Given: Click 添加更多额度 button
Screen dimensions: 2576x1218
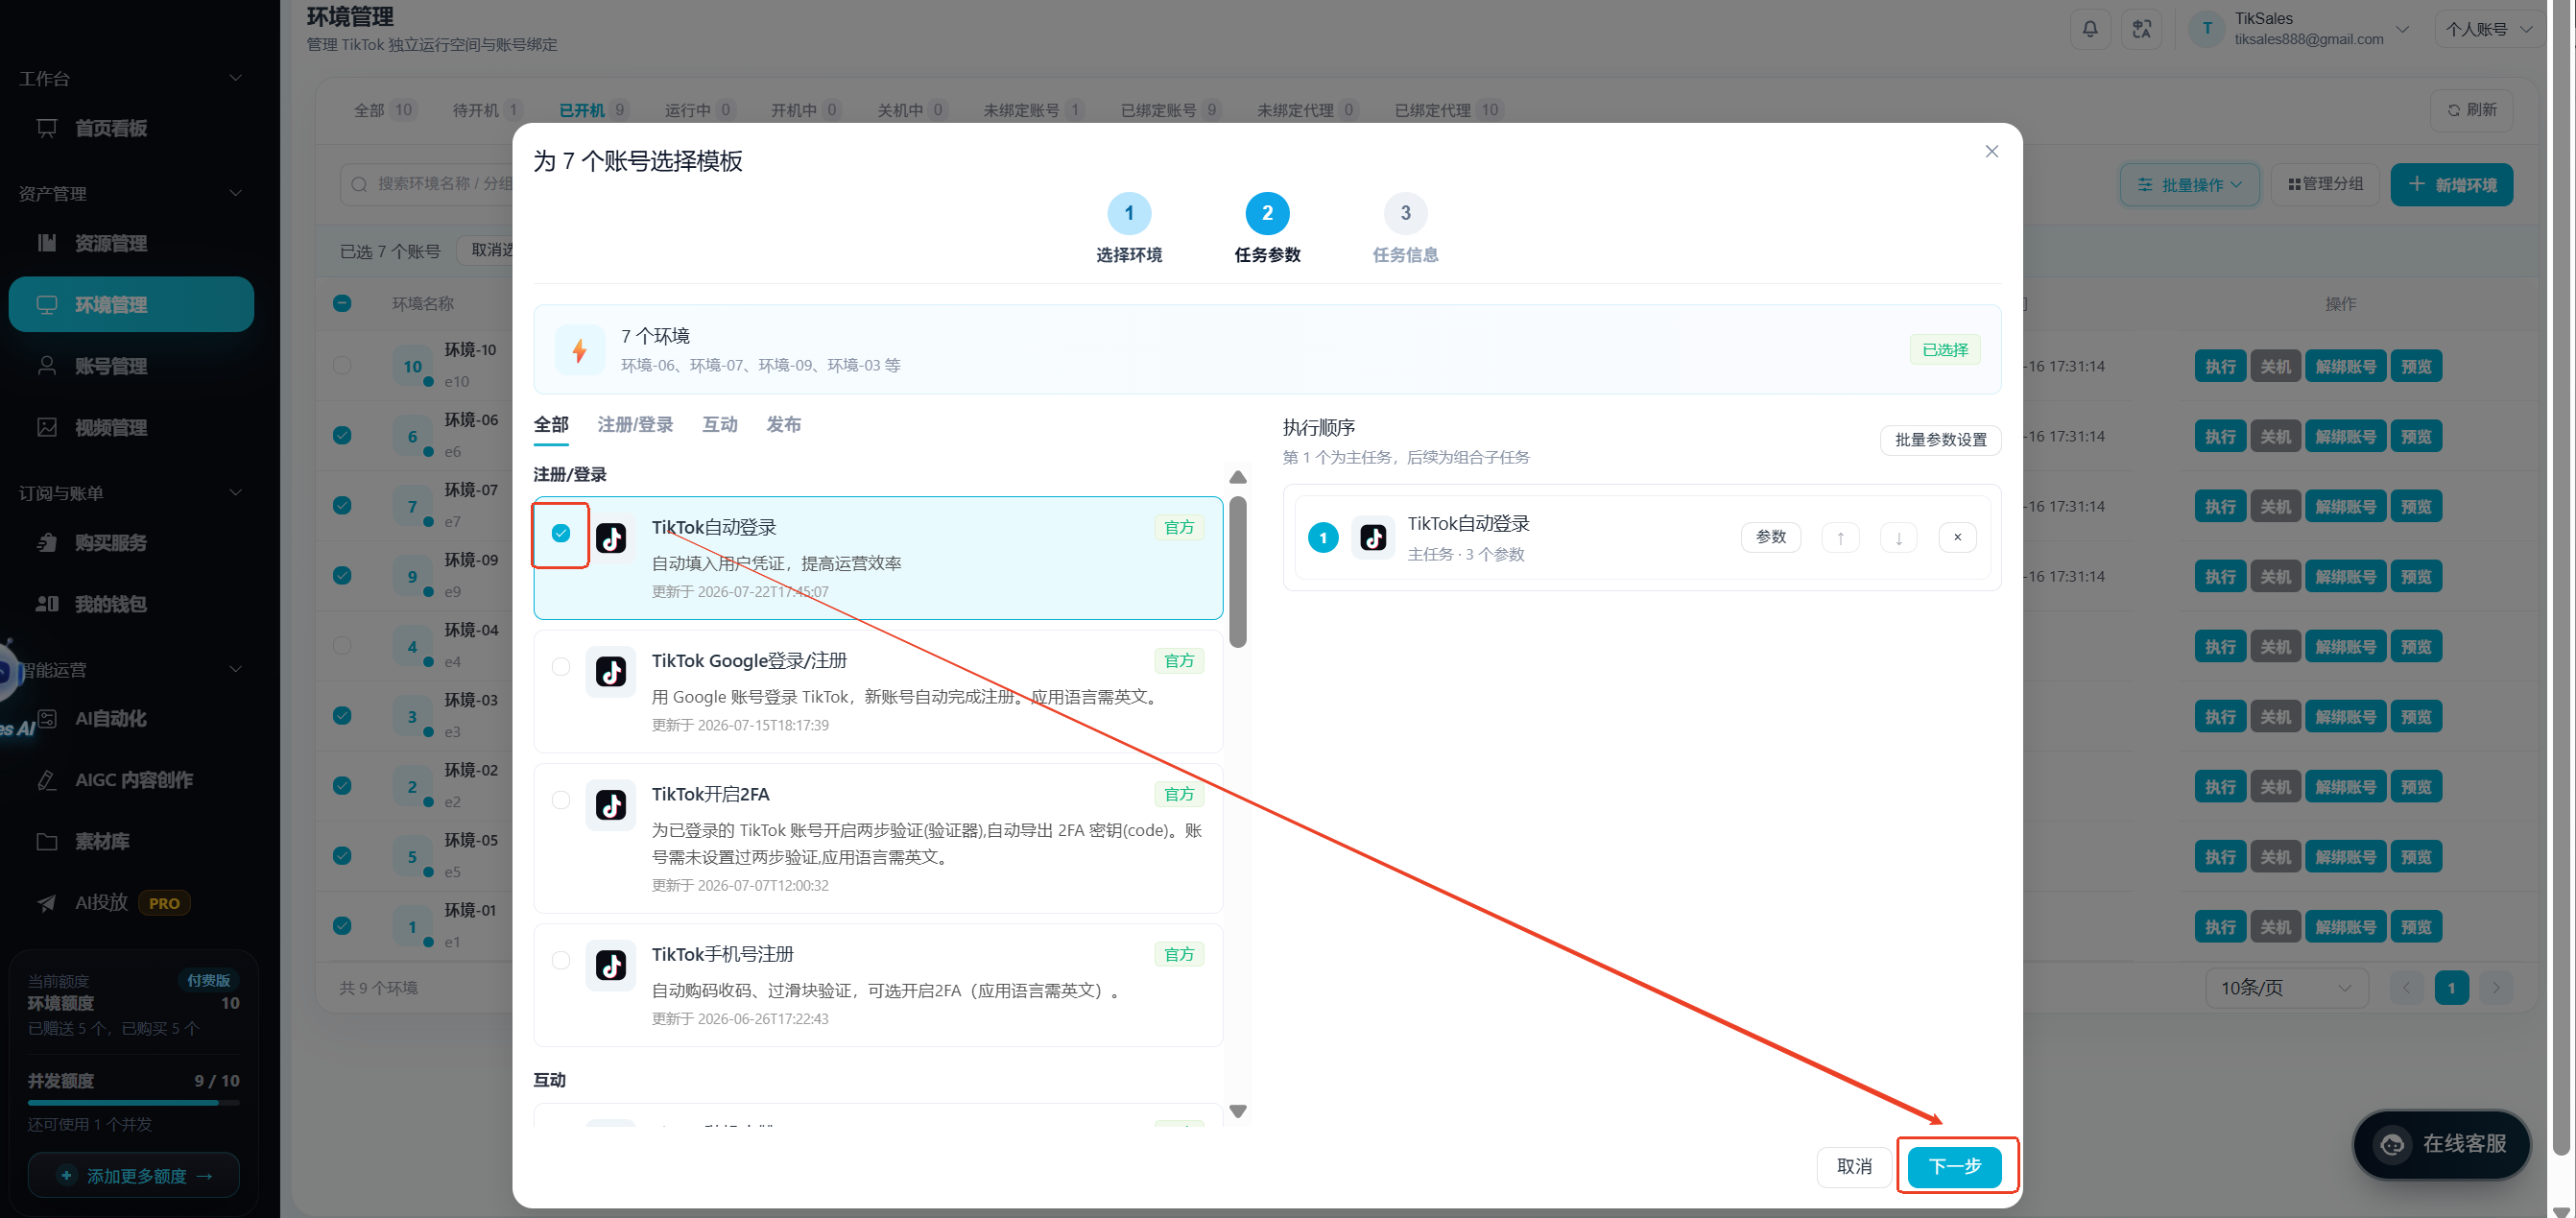Looking at the screenshot, I should pos(134,1175).
